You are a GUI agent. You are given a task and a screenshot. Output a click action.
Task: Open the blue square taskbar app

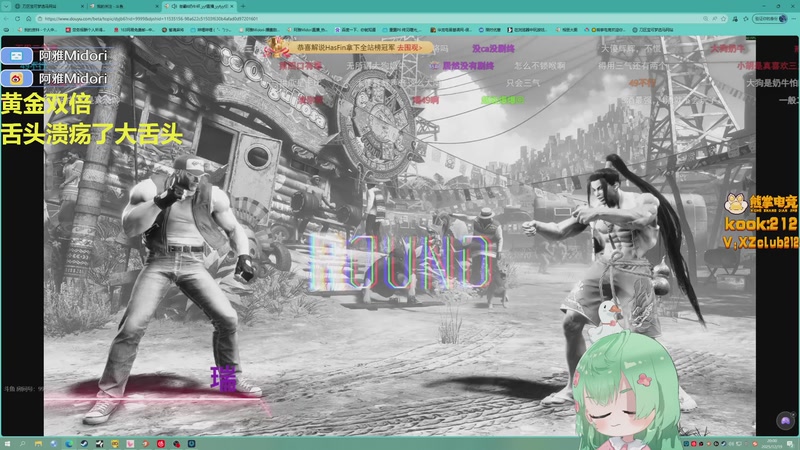191,444
